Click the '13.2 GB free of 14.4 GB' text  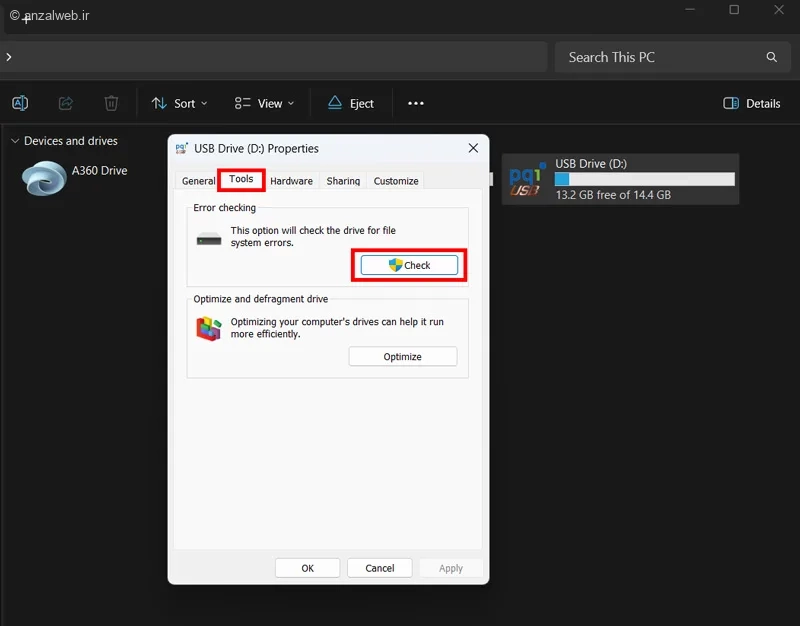click(x=613, y=195)
